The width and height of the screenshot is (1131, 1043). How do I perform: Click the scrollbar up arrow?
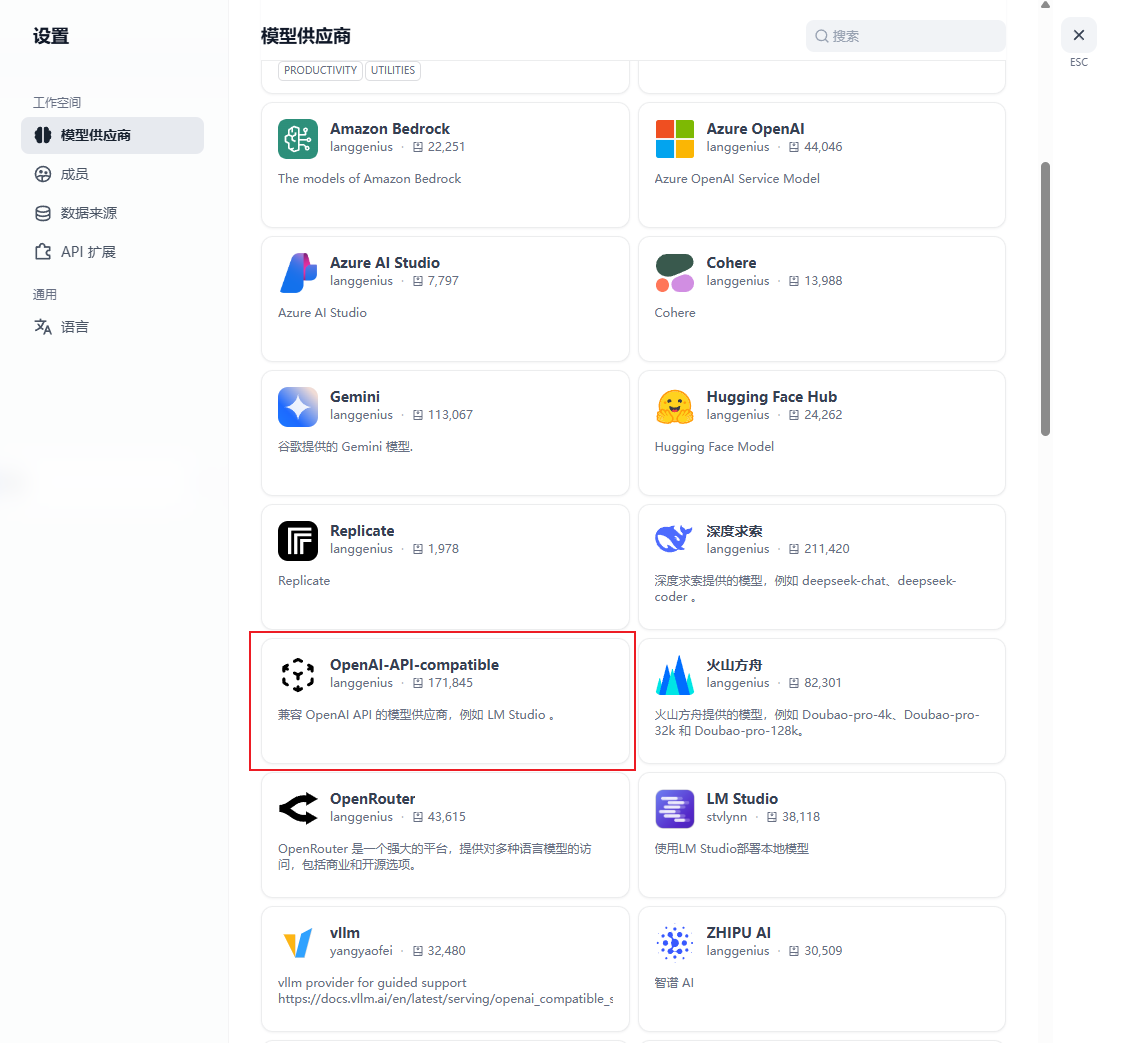[1045, 5]
